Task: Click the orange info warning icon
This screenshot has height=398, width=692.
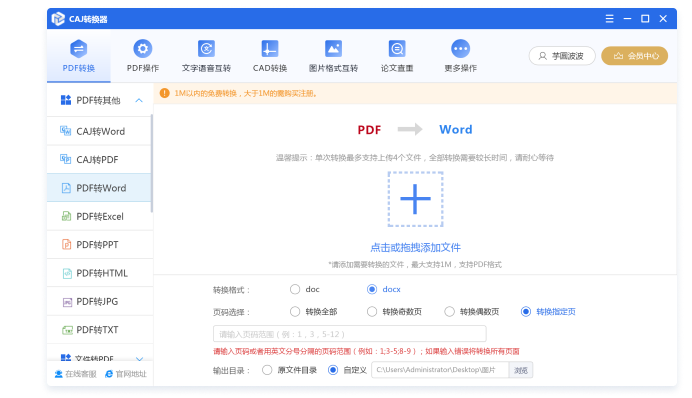Action: (165, 93)
